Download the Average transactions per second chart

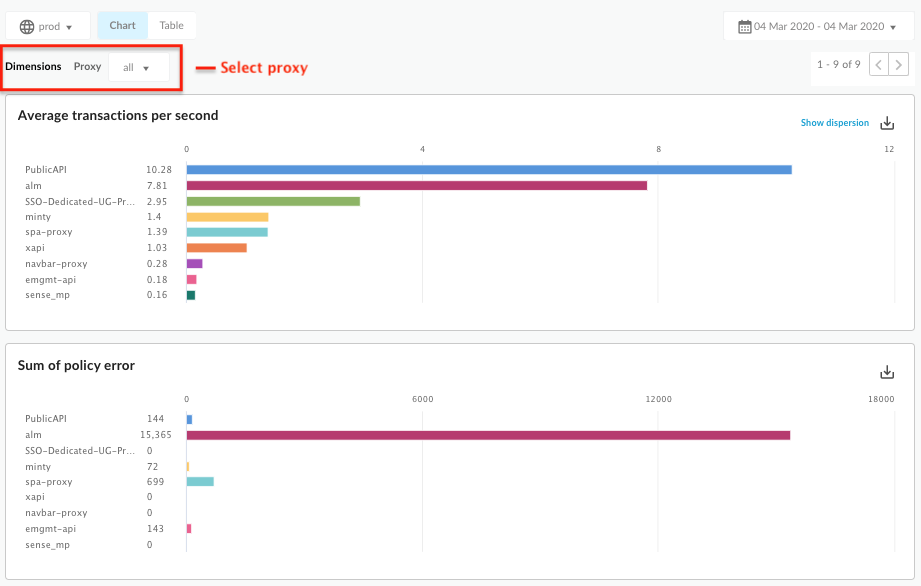coord(887,123)
